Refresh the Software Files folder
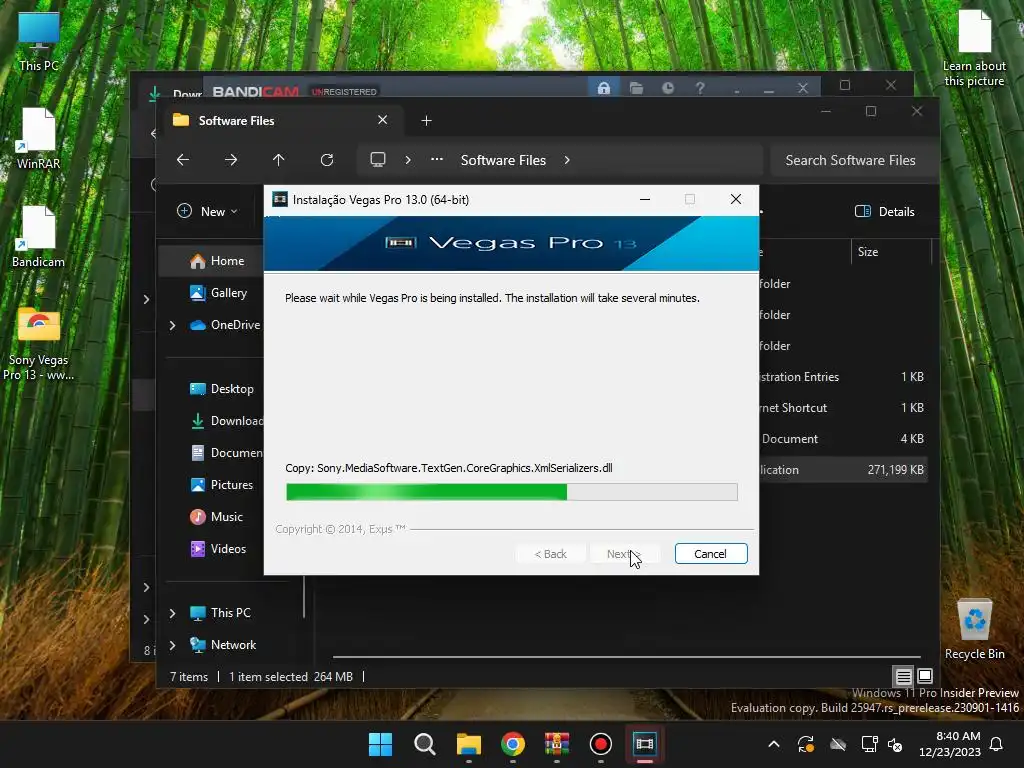1024x768 pixels. [327, 160]
